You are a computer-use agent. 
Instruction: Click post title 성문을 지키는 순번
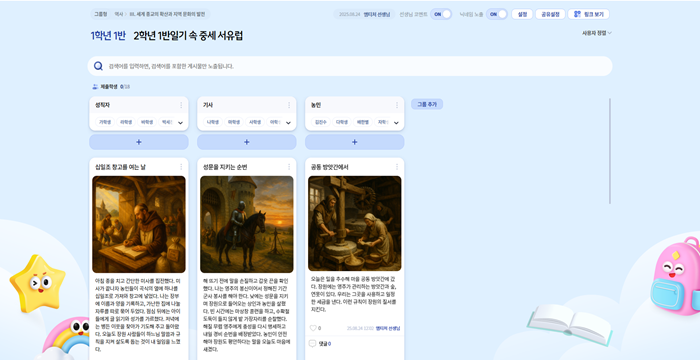[225, 167]
